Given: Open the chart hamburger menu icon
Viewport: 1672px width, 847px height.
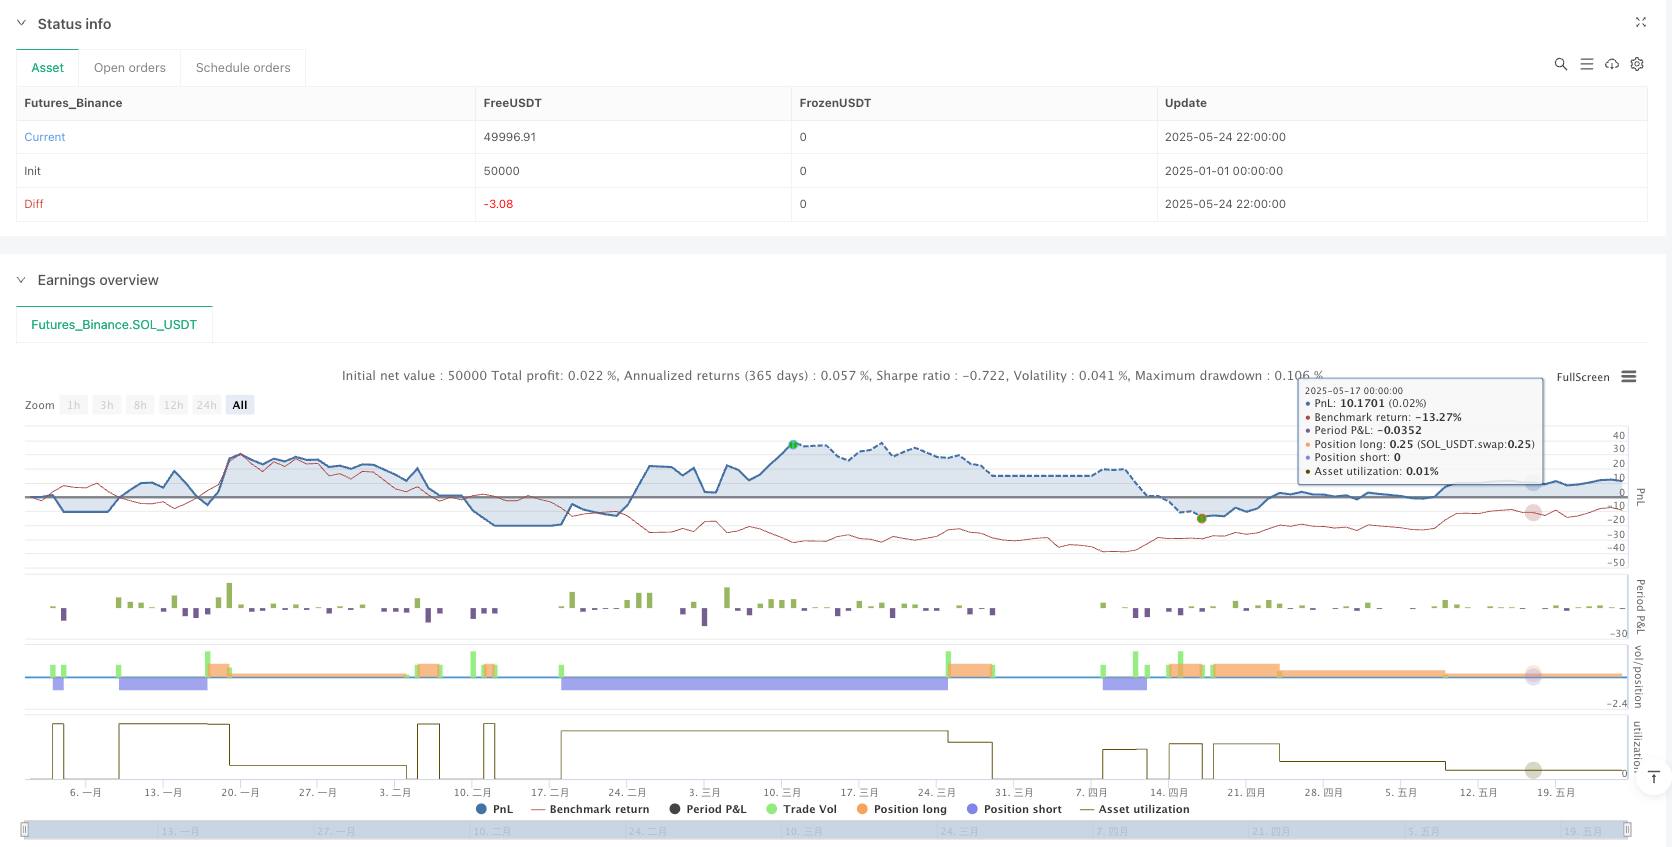Looking at the screenshot, I should click(1629, 377).
